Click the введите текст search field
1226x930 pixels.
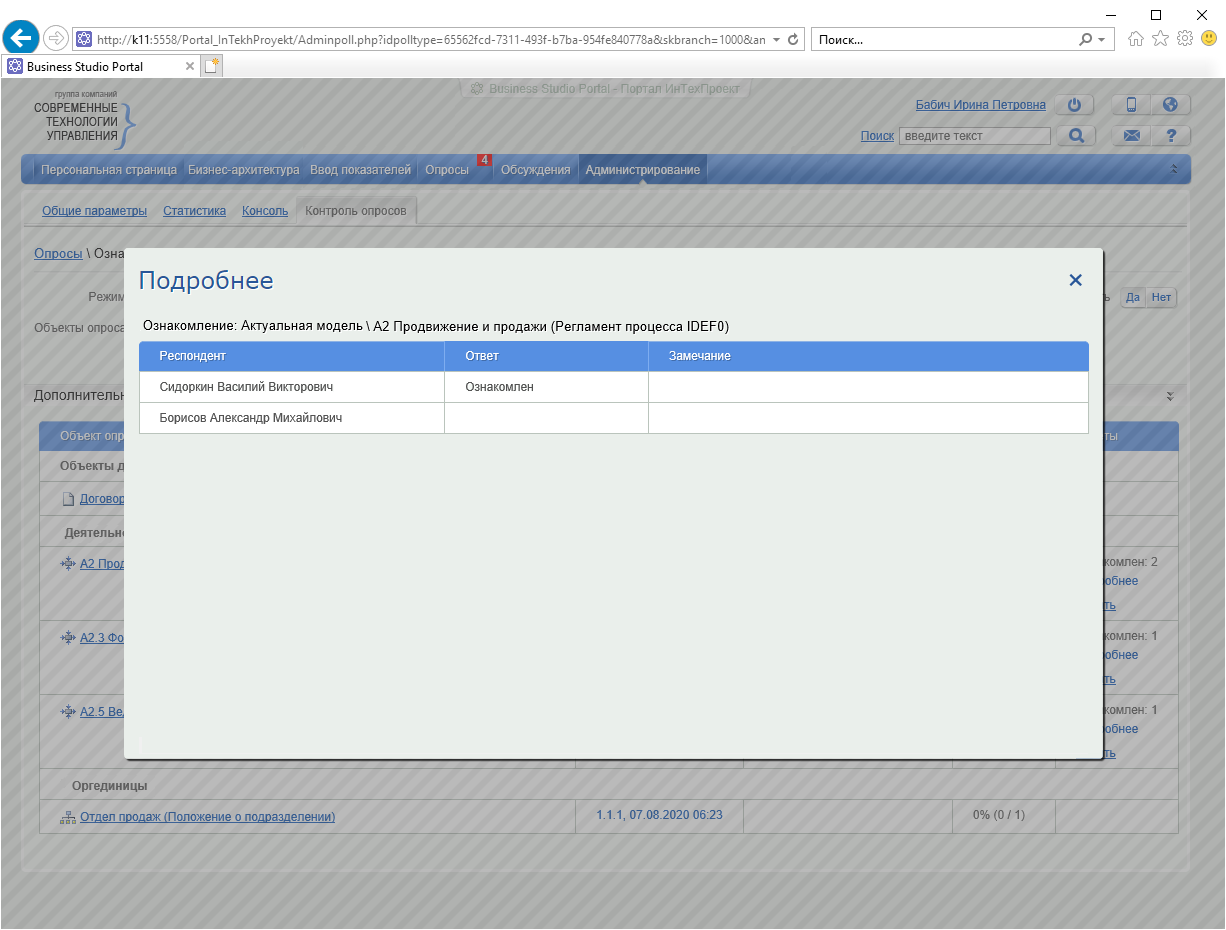point(974,136)
